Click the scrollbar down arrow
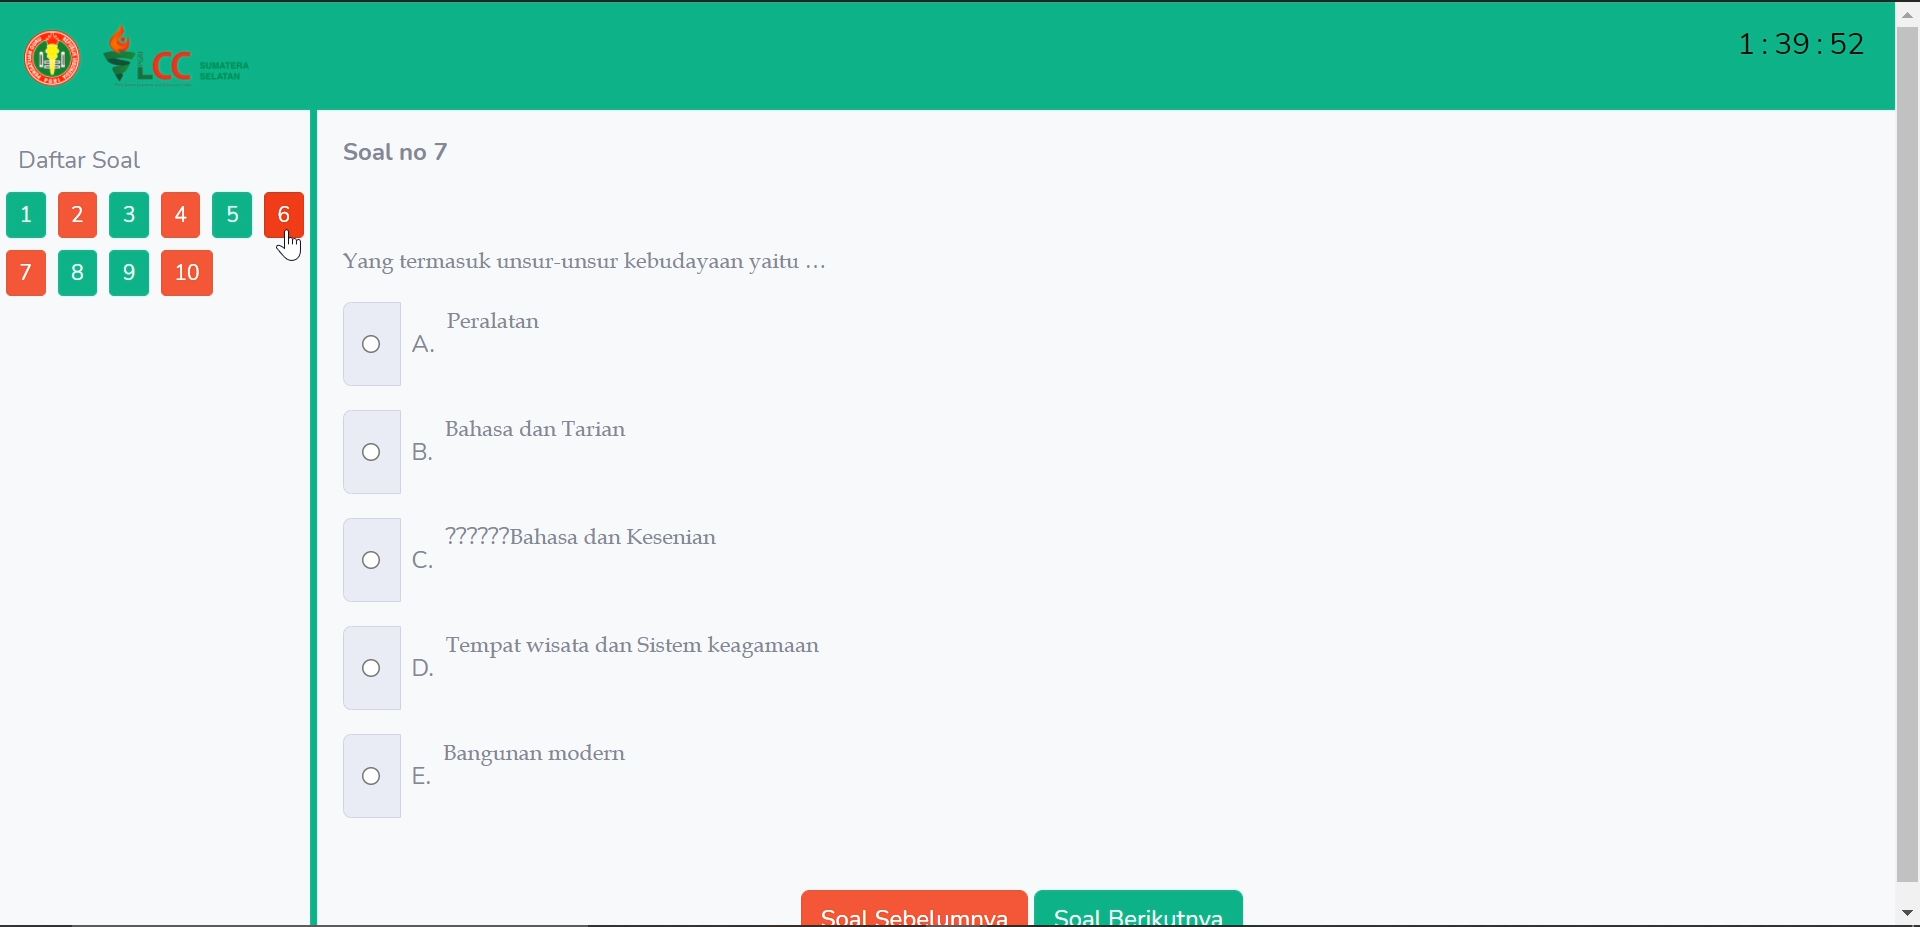Screen dimensions: 1920x927 click(1907, 913)
